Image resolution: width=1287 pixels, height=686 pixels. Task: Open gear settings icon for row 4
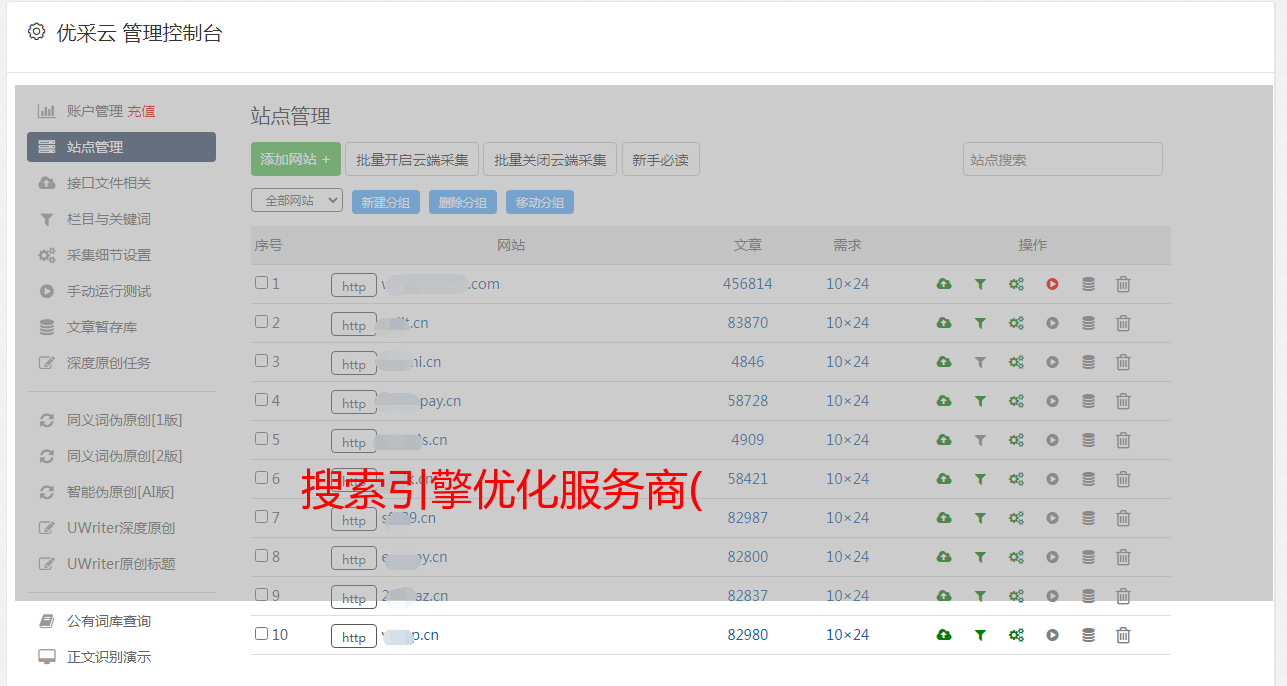coord(1016,401)
